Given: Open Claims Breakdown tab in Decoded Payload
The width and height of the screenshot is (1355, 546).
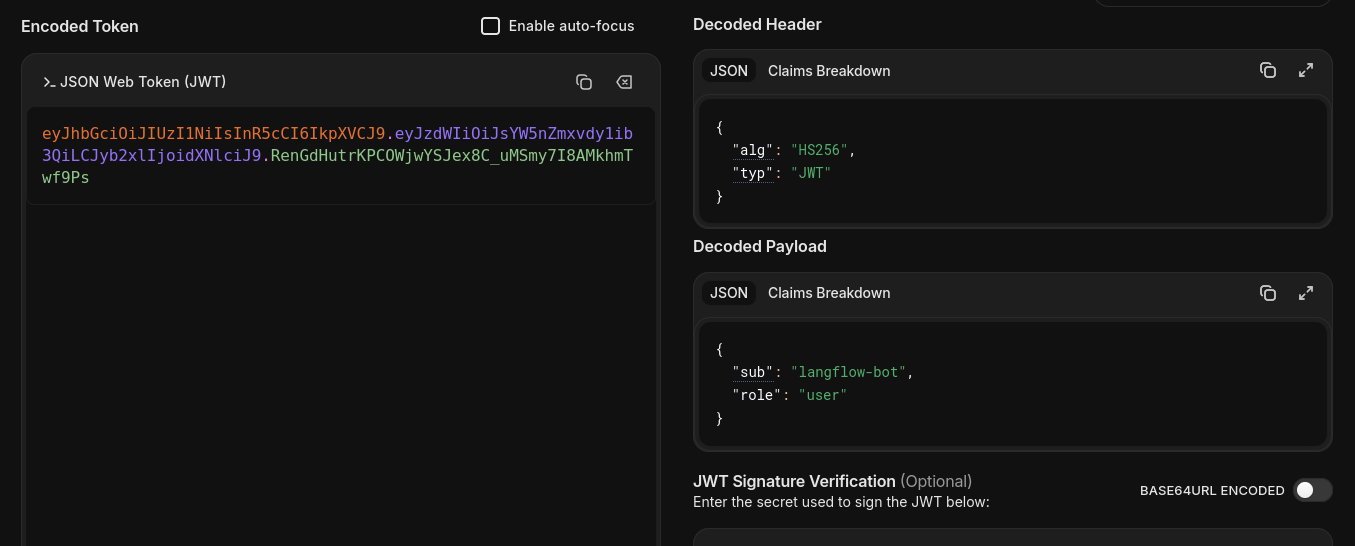Looking at the screenshot, I should point(829,293).
